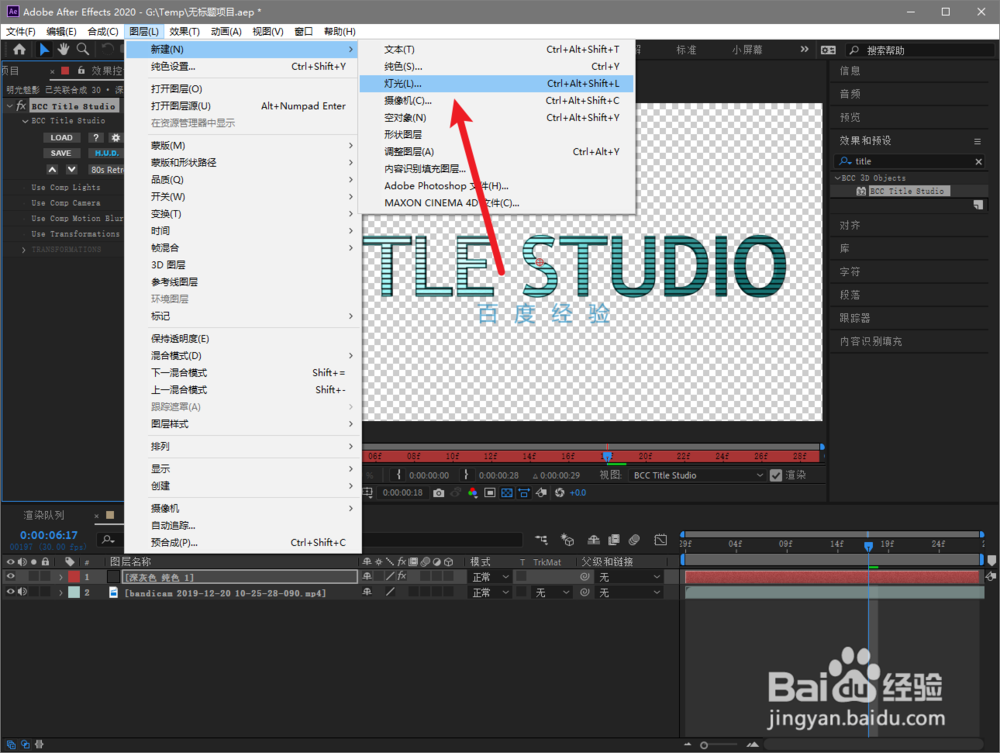Open the blend mode dropdown for layer 1

490,576
